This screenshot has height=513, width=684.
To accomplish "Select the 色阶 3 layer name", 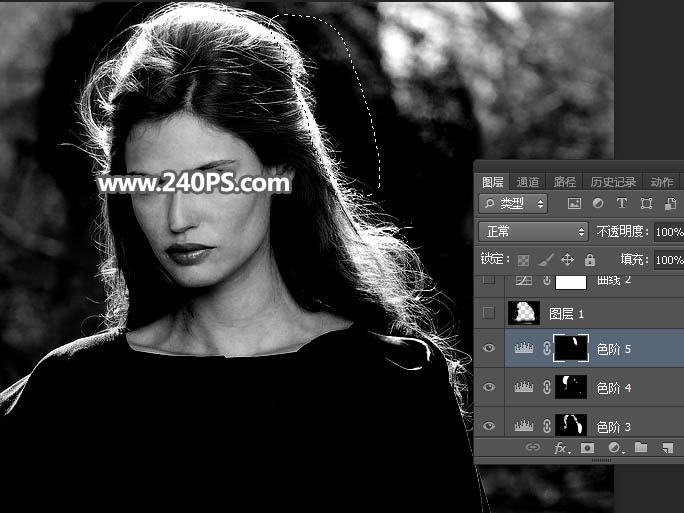I will [x=613, y=426].
